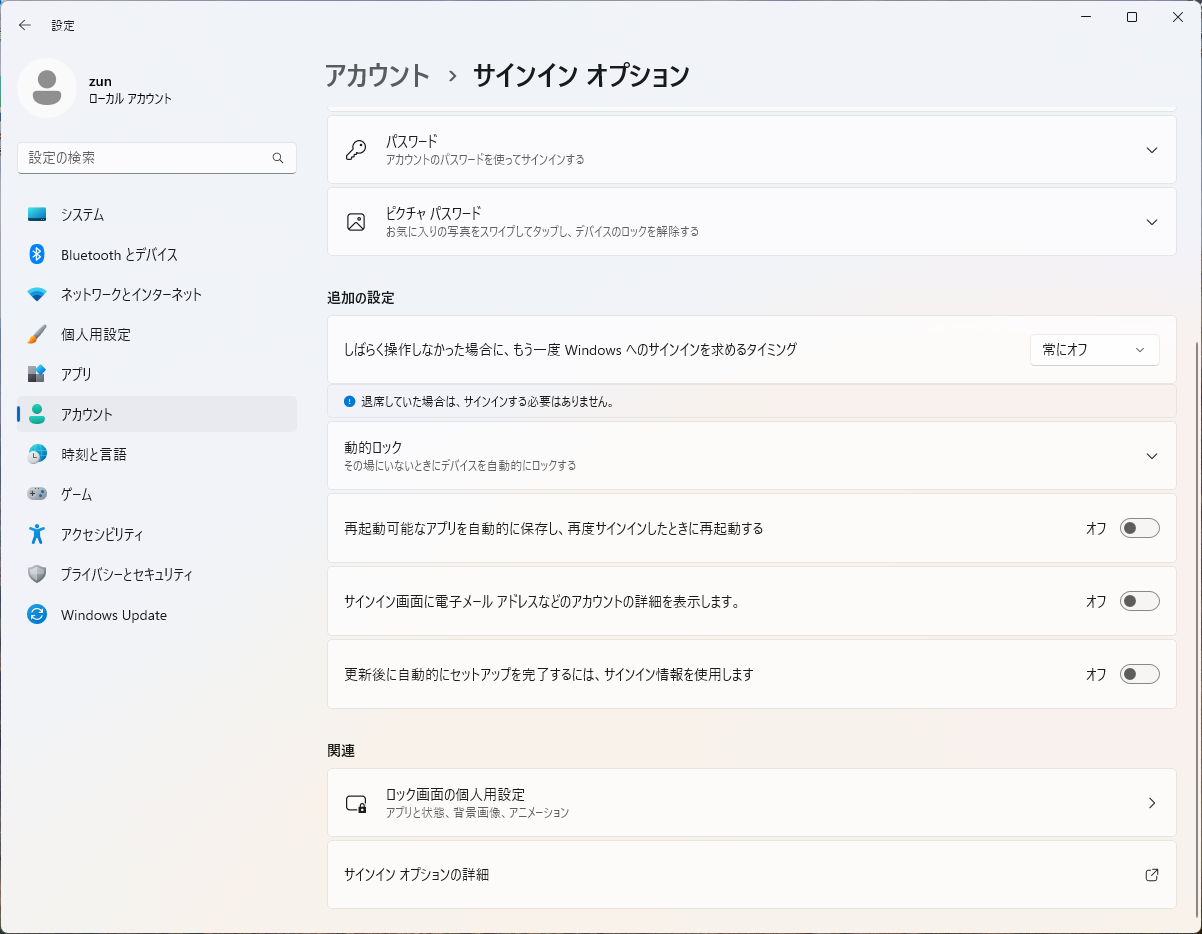Click the システム monitor icon
The image size is (1202, 934).
point(37,214)
